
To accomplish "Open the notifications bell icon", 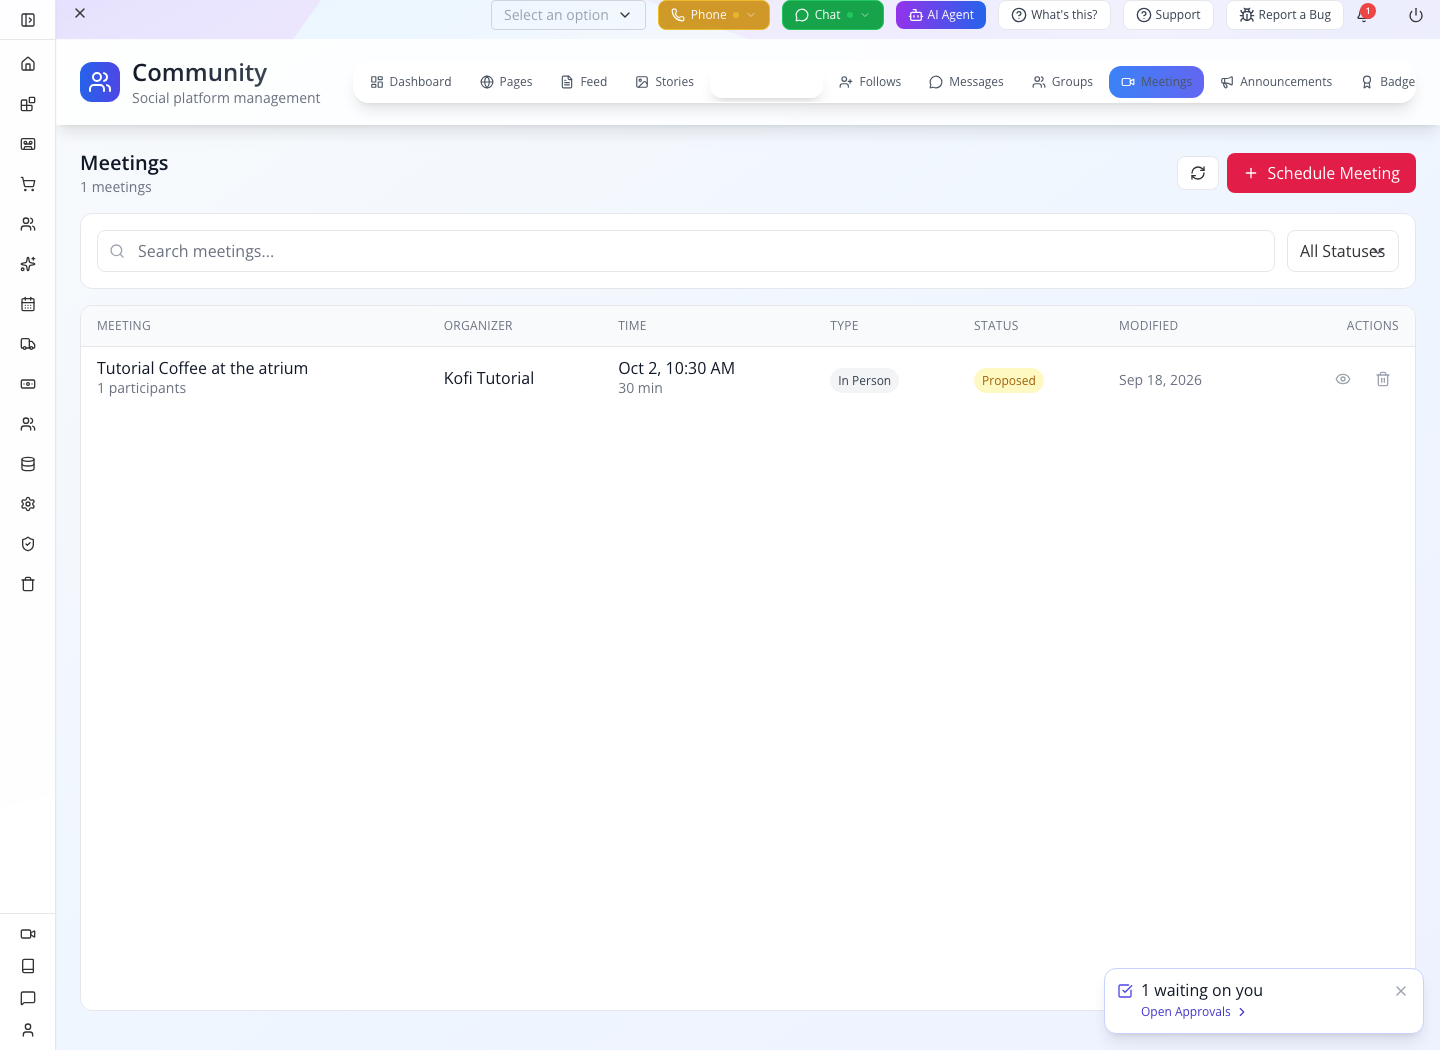I will [x=1363, y=15].
